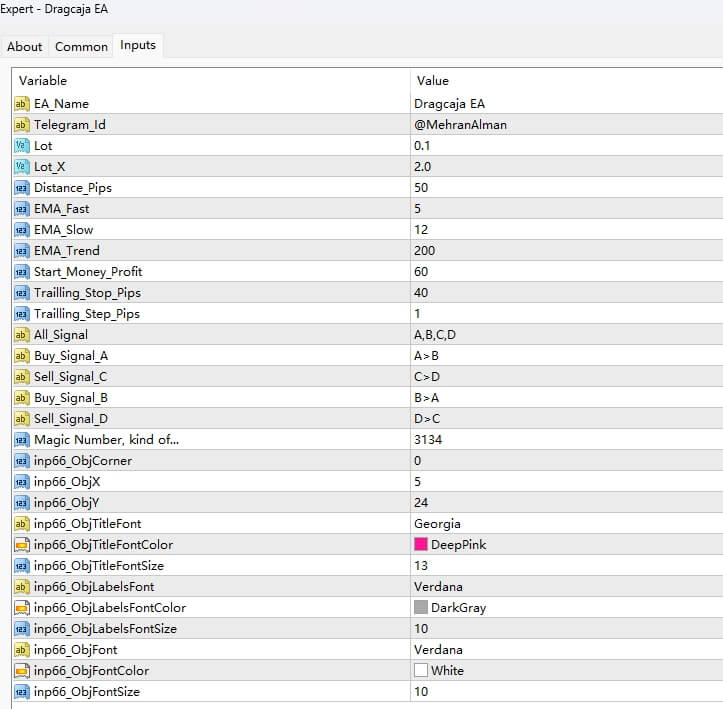Click the DarkGray color swatch

tap(421, 608)
